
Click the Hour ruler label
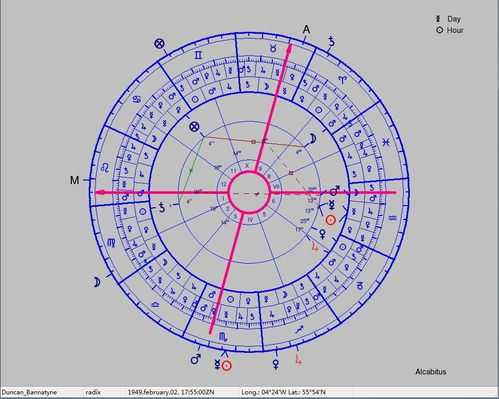point(455,30)
